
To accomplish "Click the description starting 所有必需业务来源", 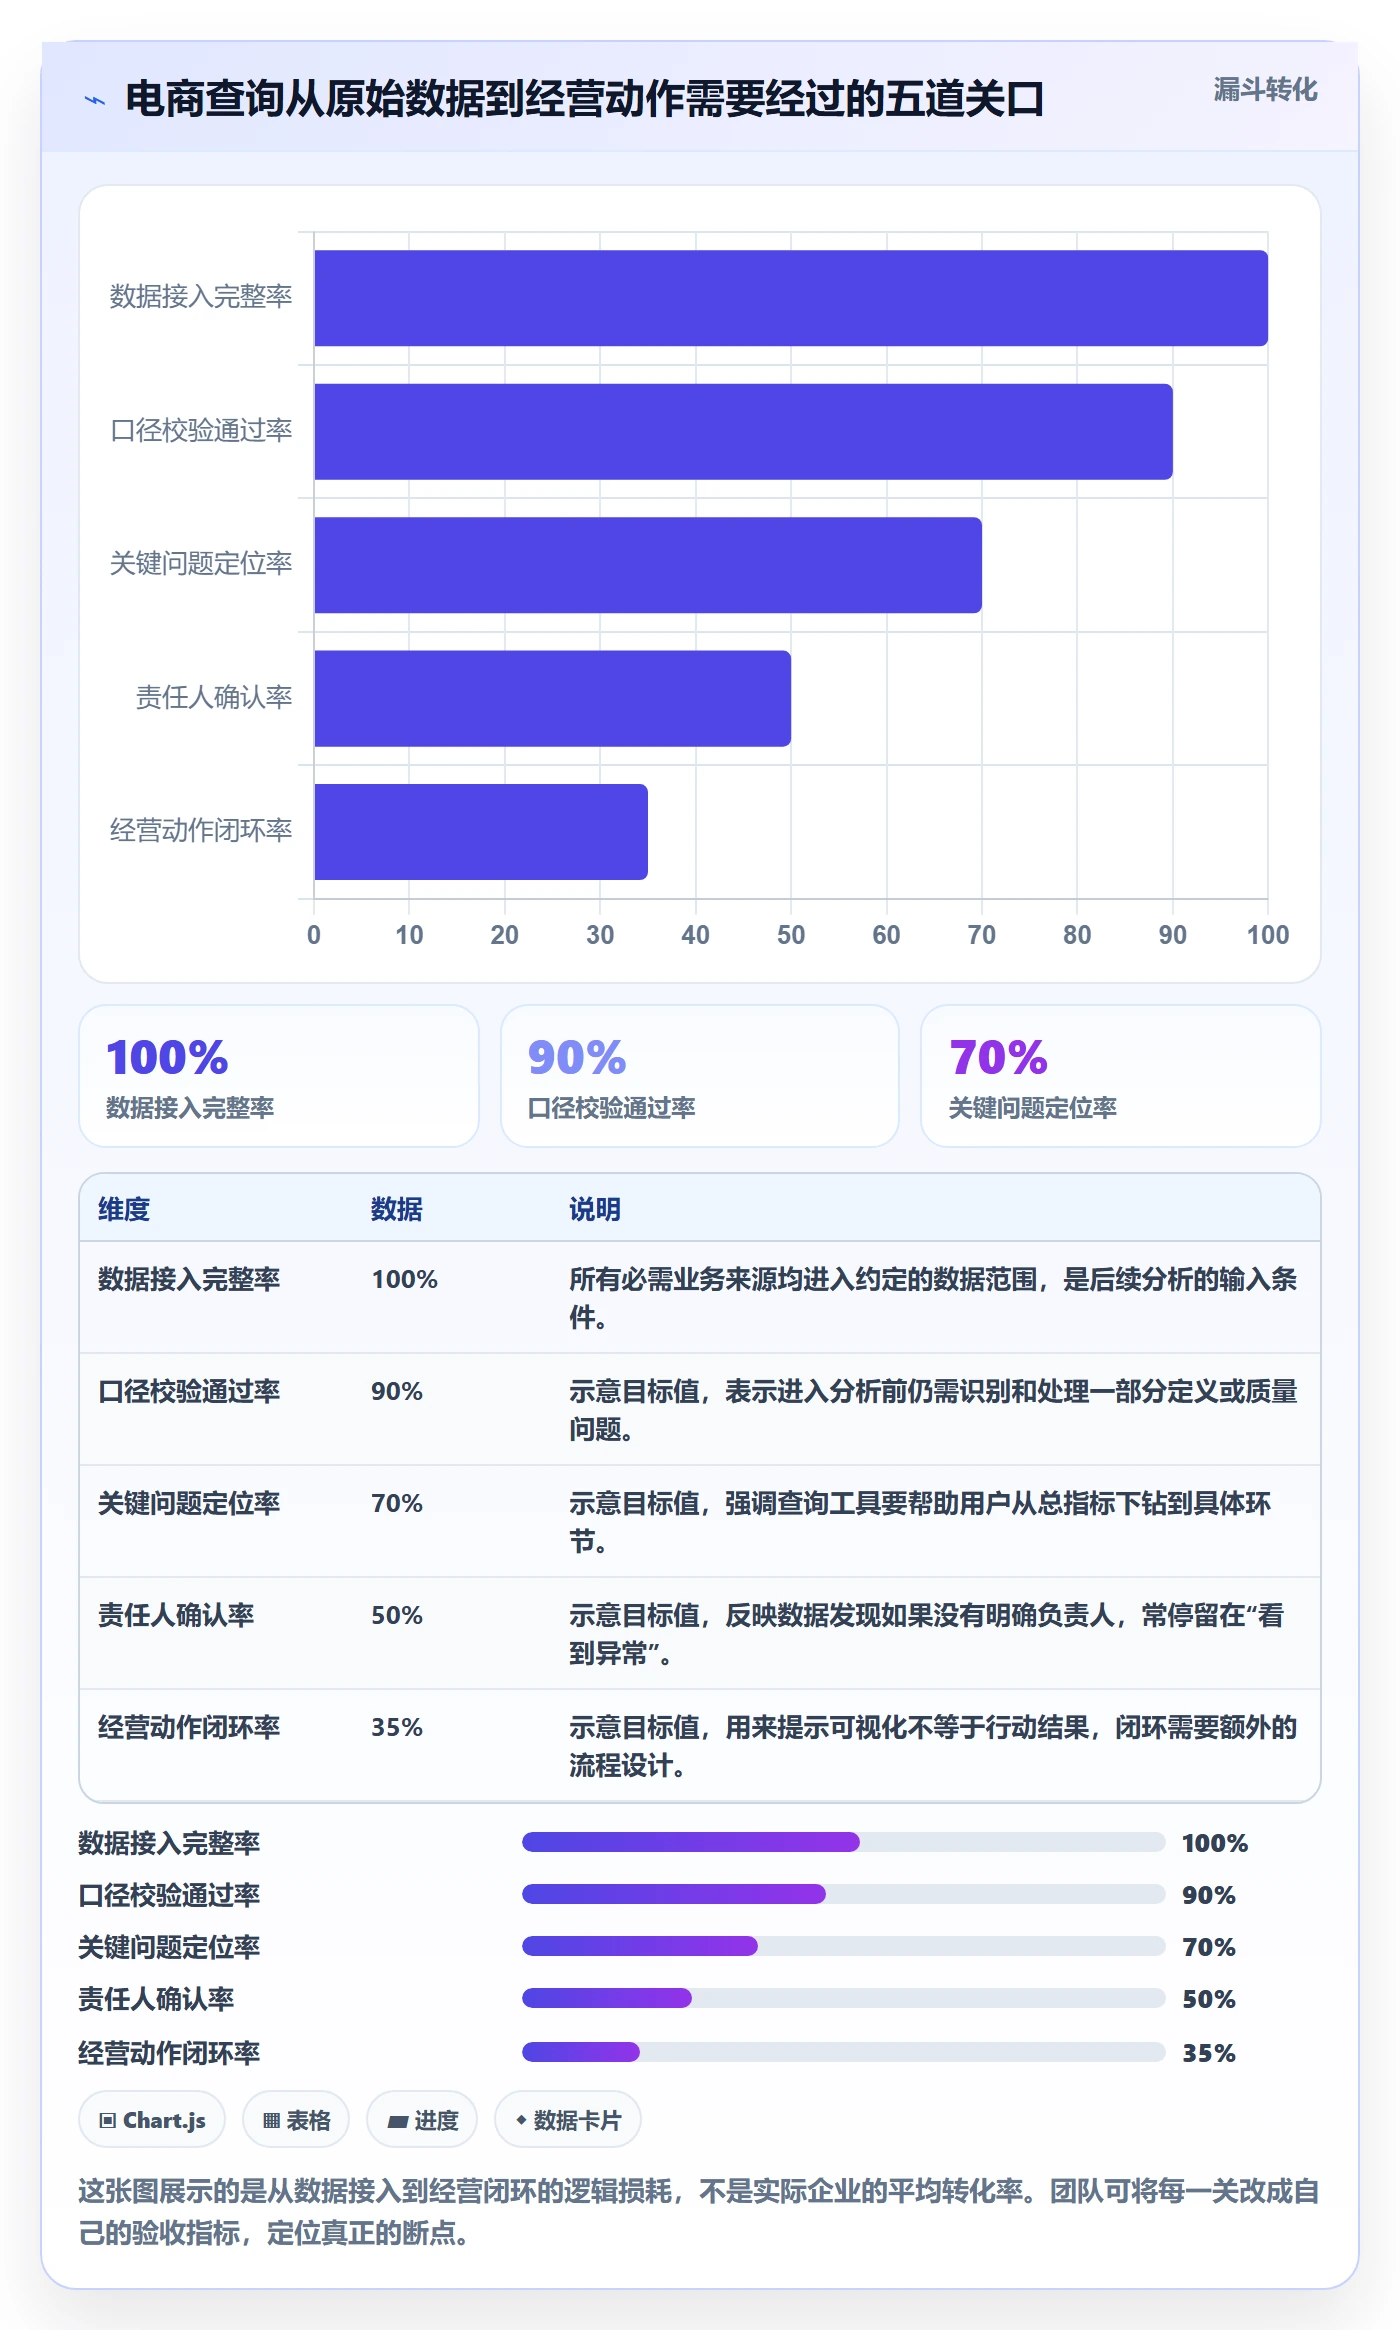I will (933, 1298).
